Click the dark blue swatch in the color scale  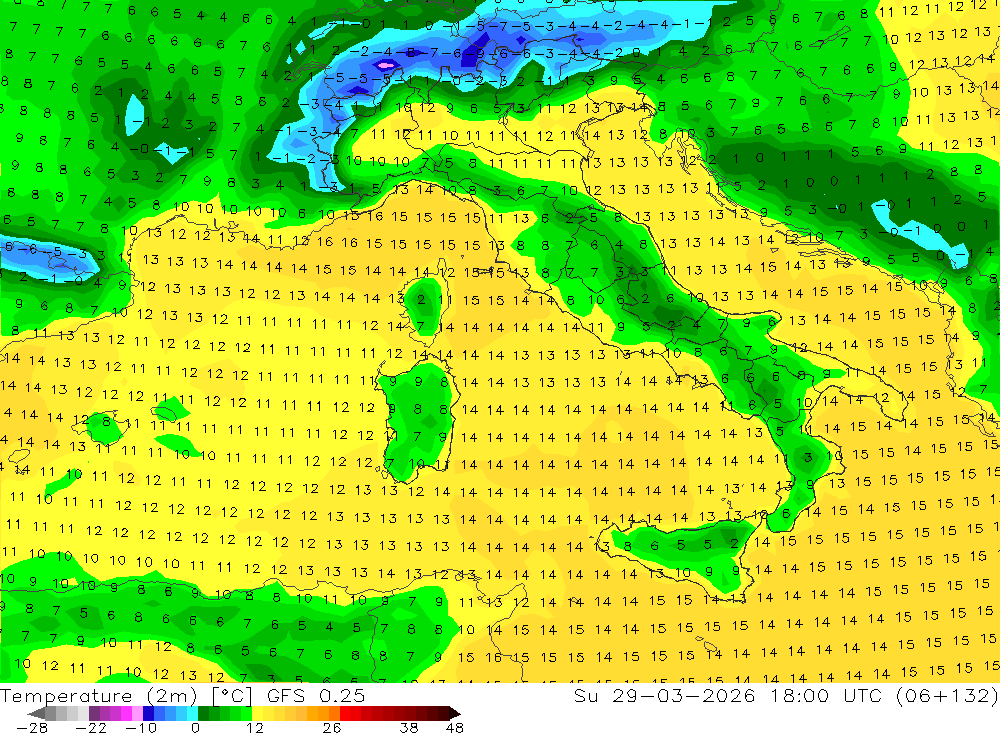148,713
